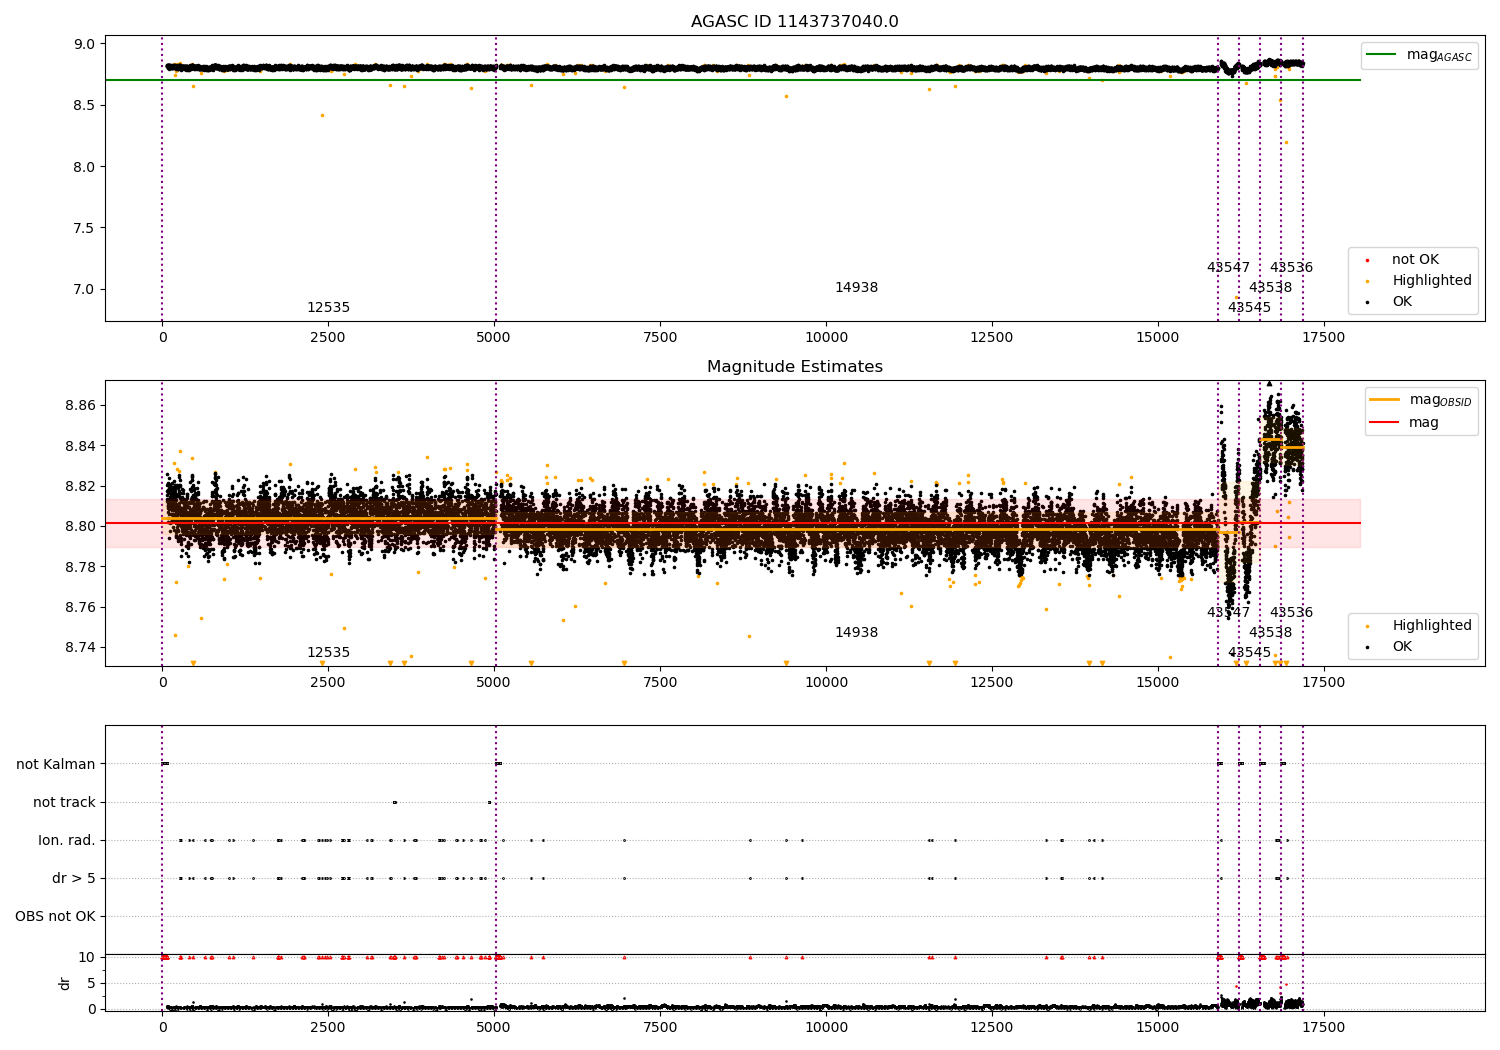The width and height of the screenshot is (1500, 1050).
Task: Click x tick '17500' under the top plot
Action: (x=1323, y=338)
